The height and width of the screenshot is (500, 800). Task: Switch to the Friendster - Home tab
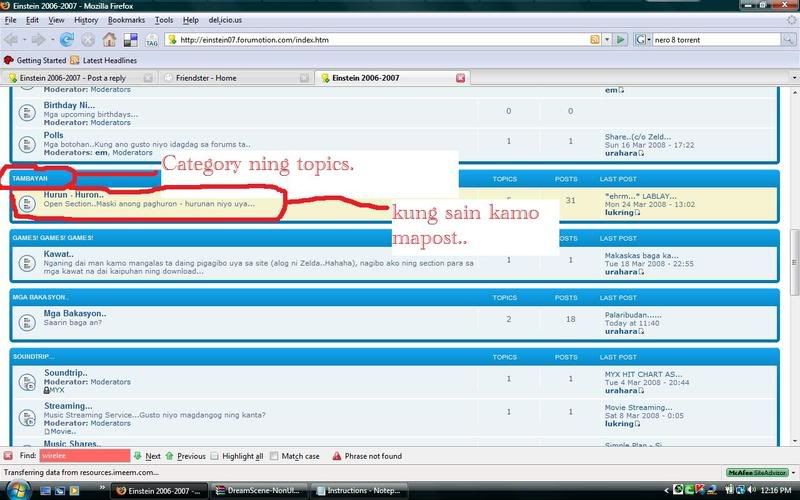pos(235,78)
